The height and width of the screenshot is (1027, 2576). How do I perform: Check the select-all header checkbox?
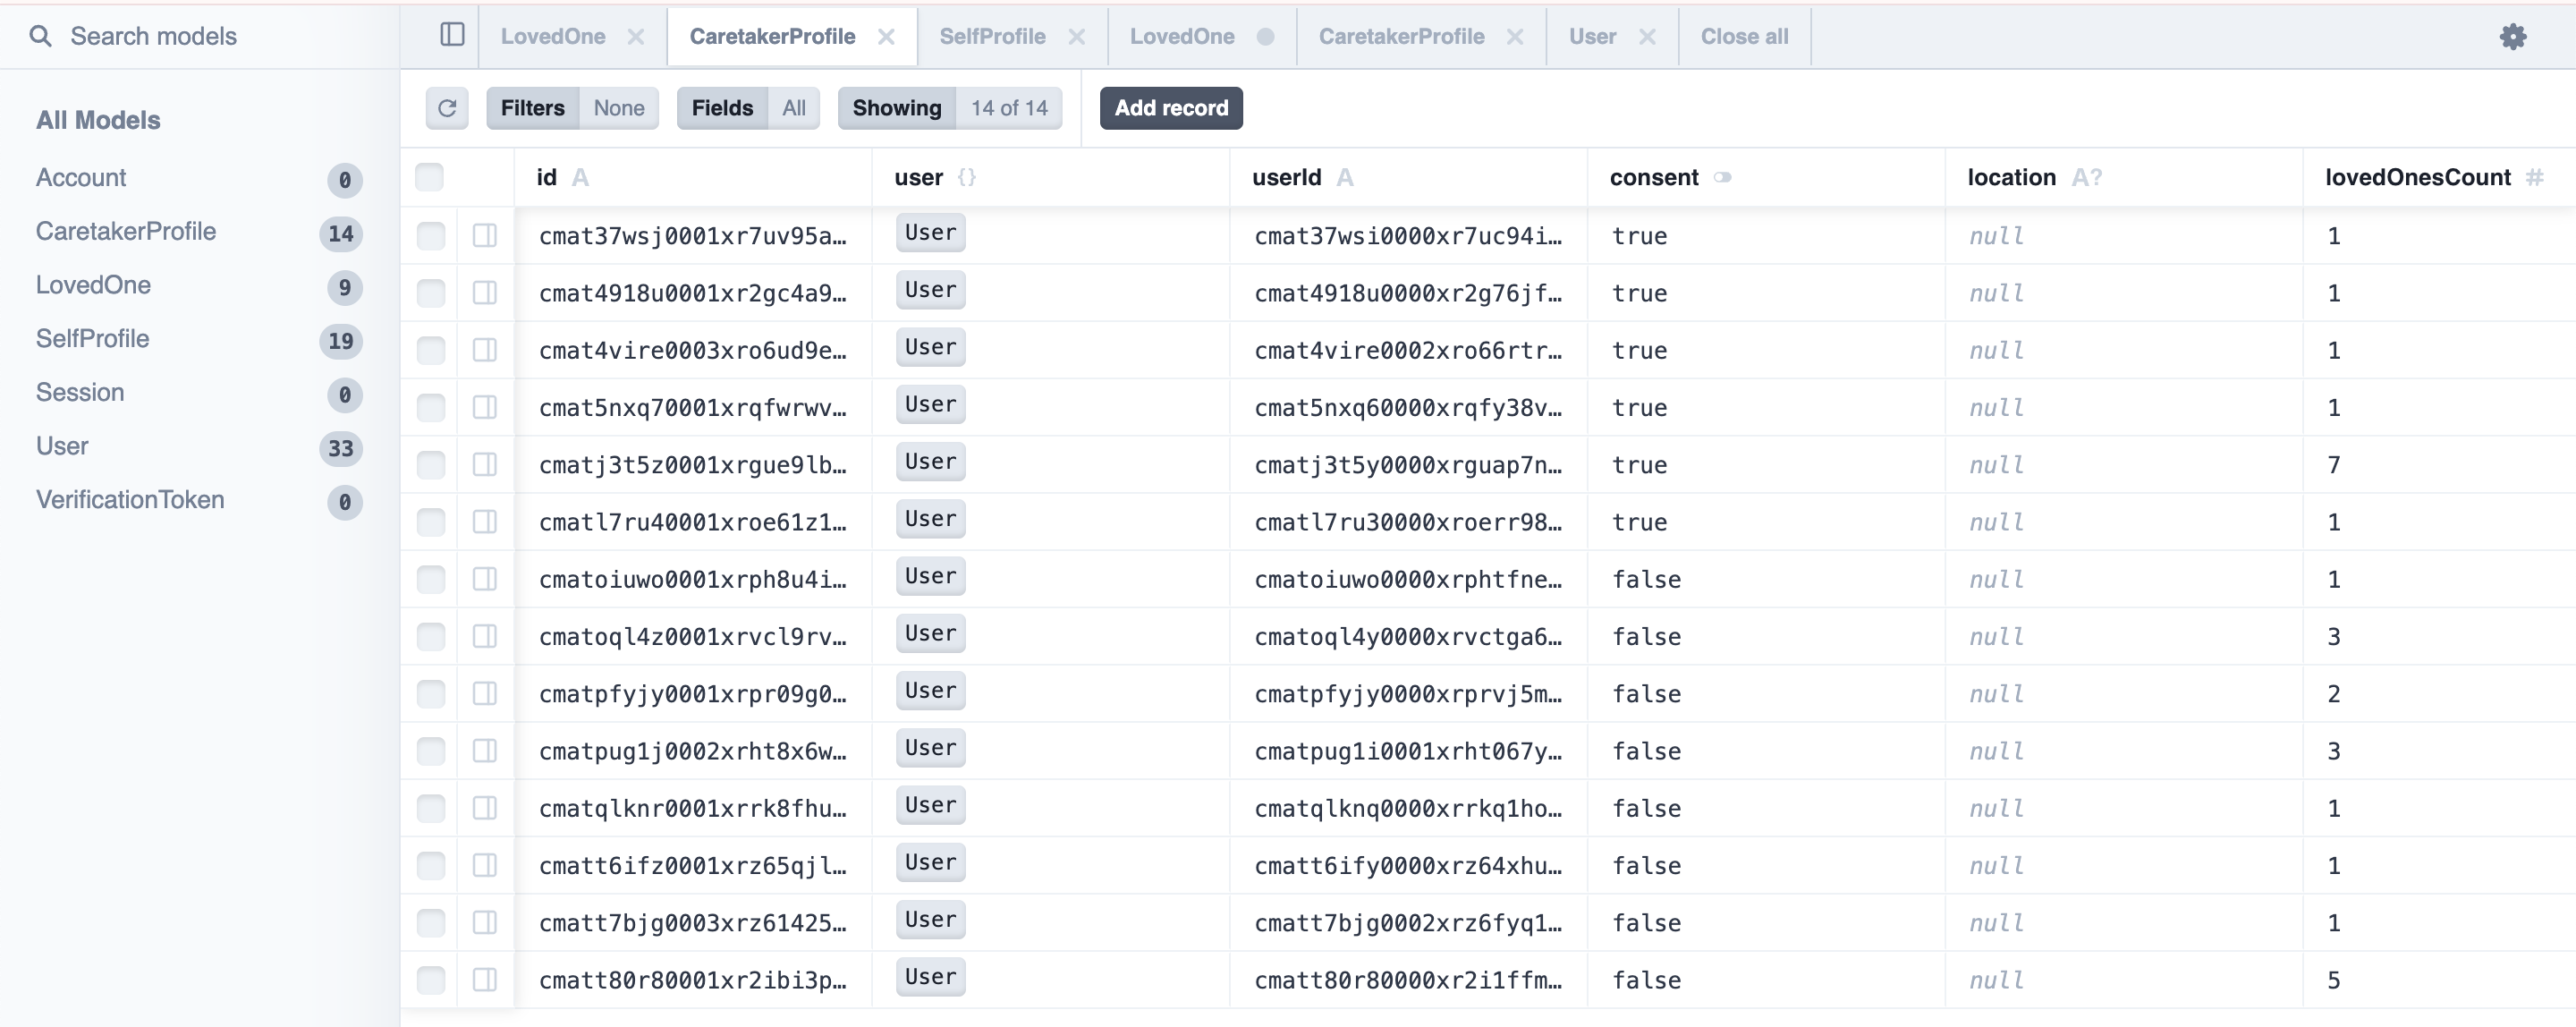(x=430, y=177)
